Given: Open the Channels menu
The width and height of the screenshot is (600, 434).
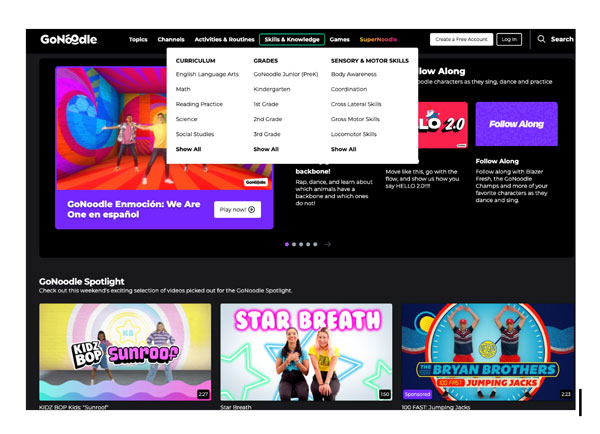Looking at the screenshot, I should click(x=171, y=39).
